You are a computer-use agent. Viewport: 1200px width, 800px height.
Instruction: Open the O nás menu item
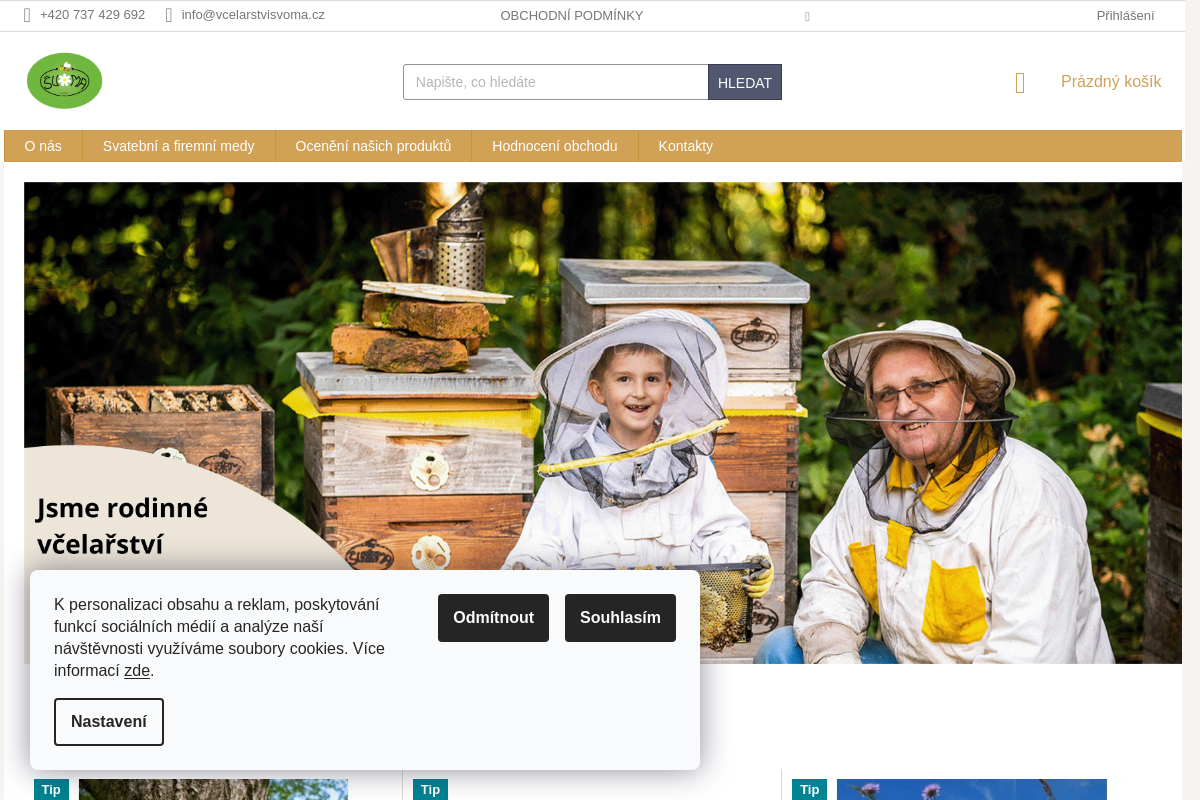[x=43, y=146]
